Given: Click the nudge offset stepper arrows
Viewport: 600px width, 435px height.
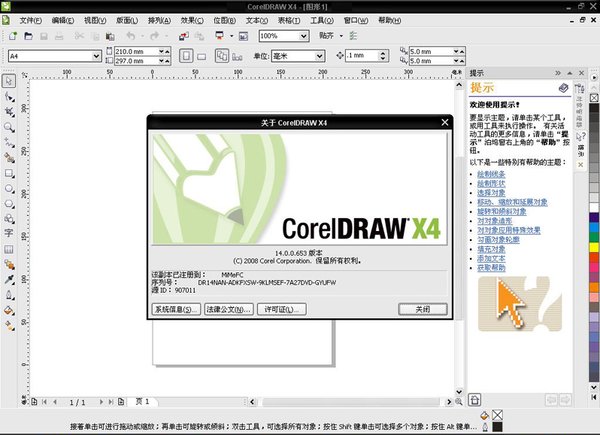Looking at the screenshot, I should click(383, 56).
